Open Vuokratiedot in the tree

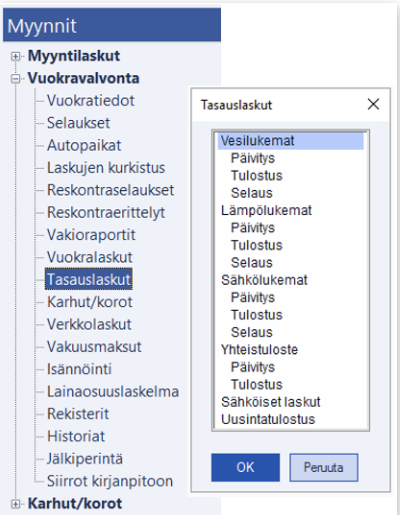coord(91,101)
